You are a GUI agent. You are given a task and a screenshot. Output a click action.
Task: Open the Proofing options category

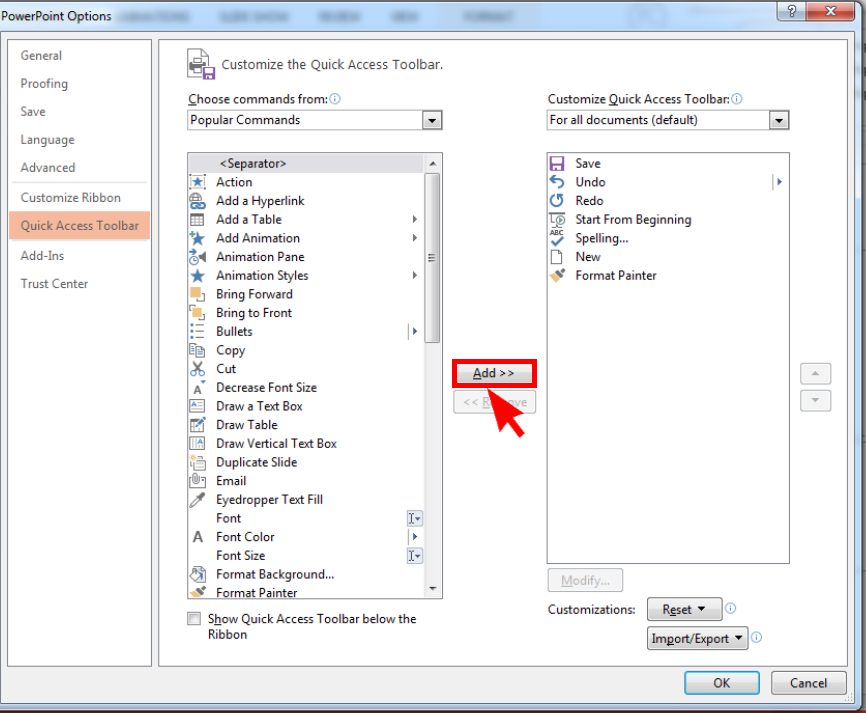point(44,84)
